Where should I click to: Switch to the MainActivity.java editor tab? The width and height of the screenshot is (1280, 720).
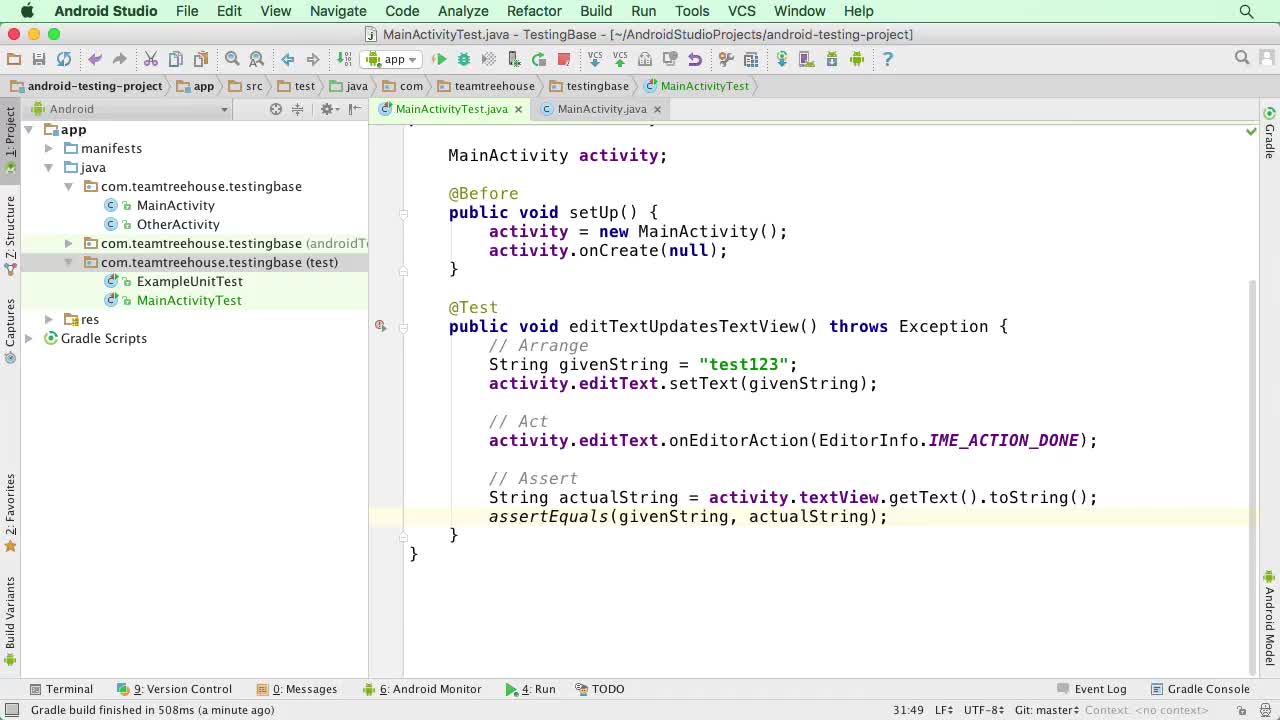(601, 109)
